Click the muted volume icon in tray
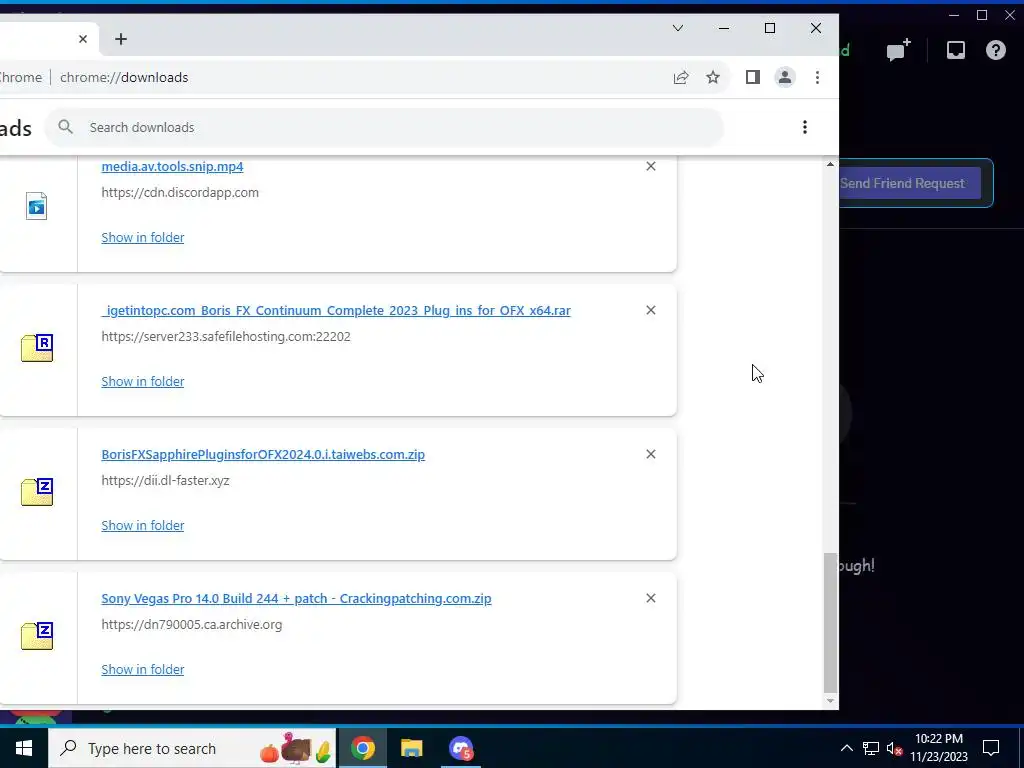Image resolution: width=1024 pixels, height=768 pixels. (894, 748)
